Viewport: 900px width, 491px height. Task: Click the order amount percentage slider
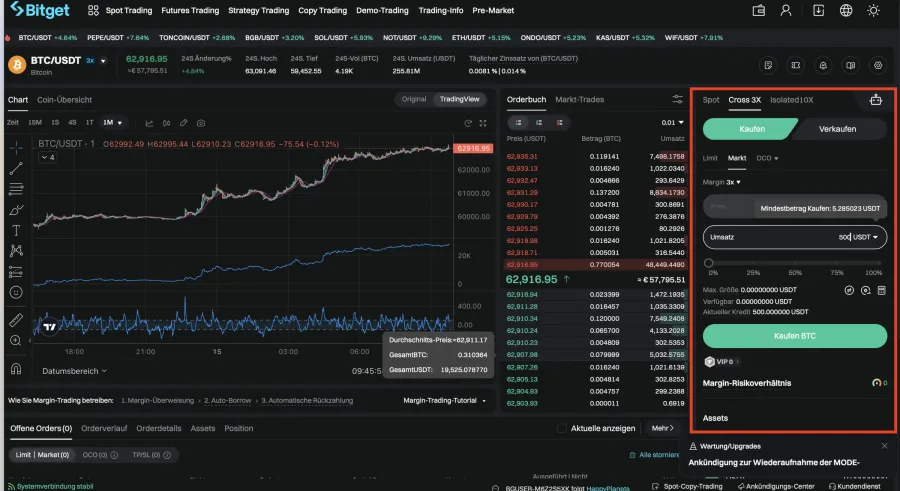[795, 262]
